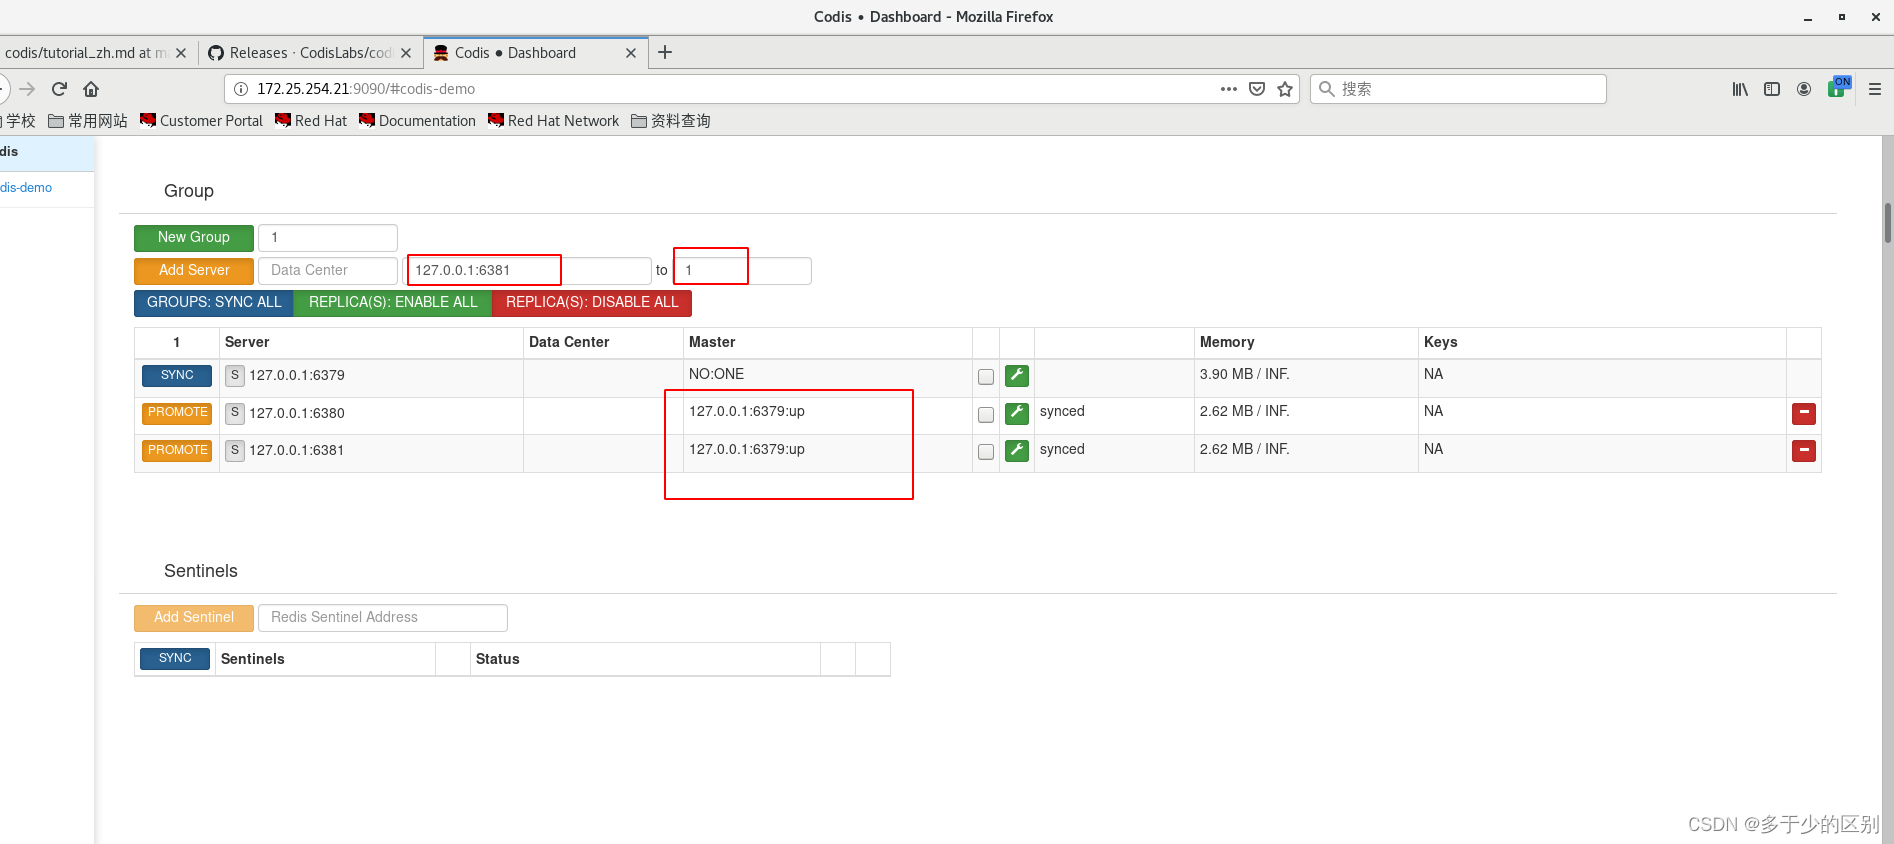Click the New Group button
This screenshot has height=844, width=1894.
click(194, 237)
